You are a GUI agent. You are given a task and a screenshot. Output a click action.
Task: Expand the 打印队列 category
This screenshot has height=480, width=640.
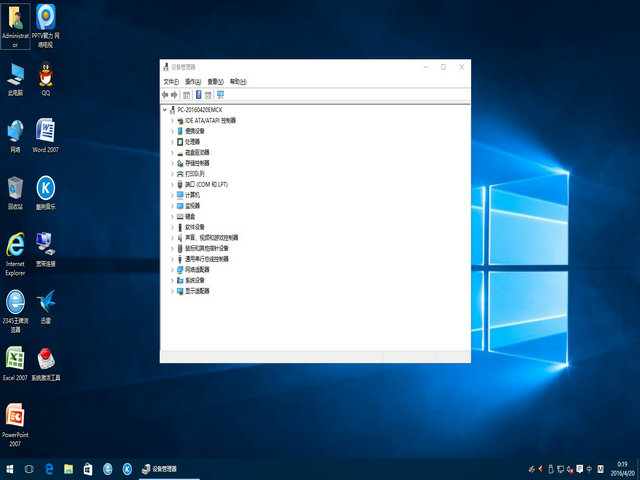click(x=172, y=174)
